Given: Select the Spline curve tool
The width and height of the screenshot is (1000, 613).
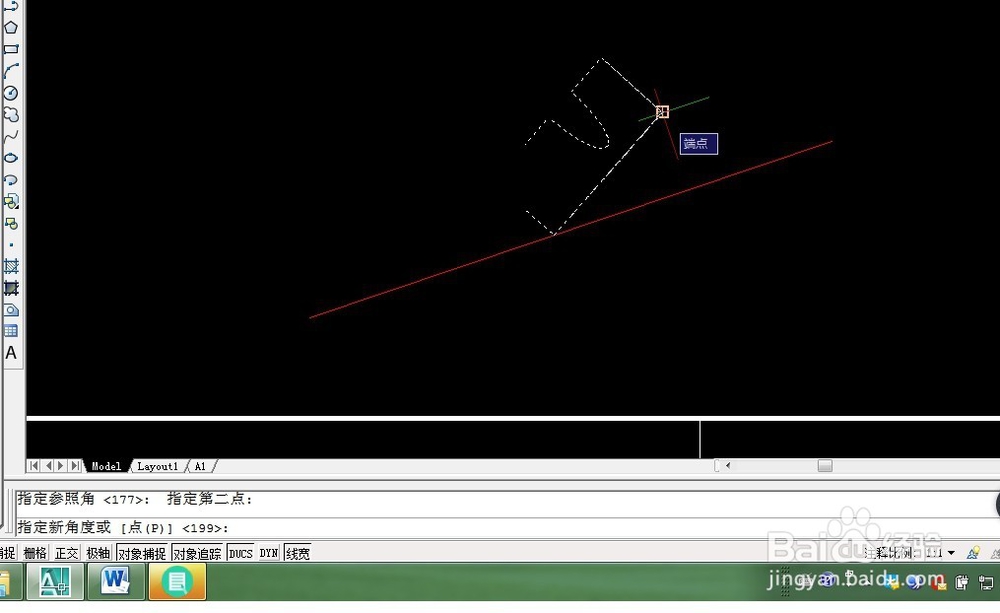Looking at the screenshot, I should coord(11,137).
